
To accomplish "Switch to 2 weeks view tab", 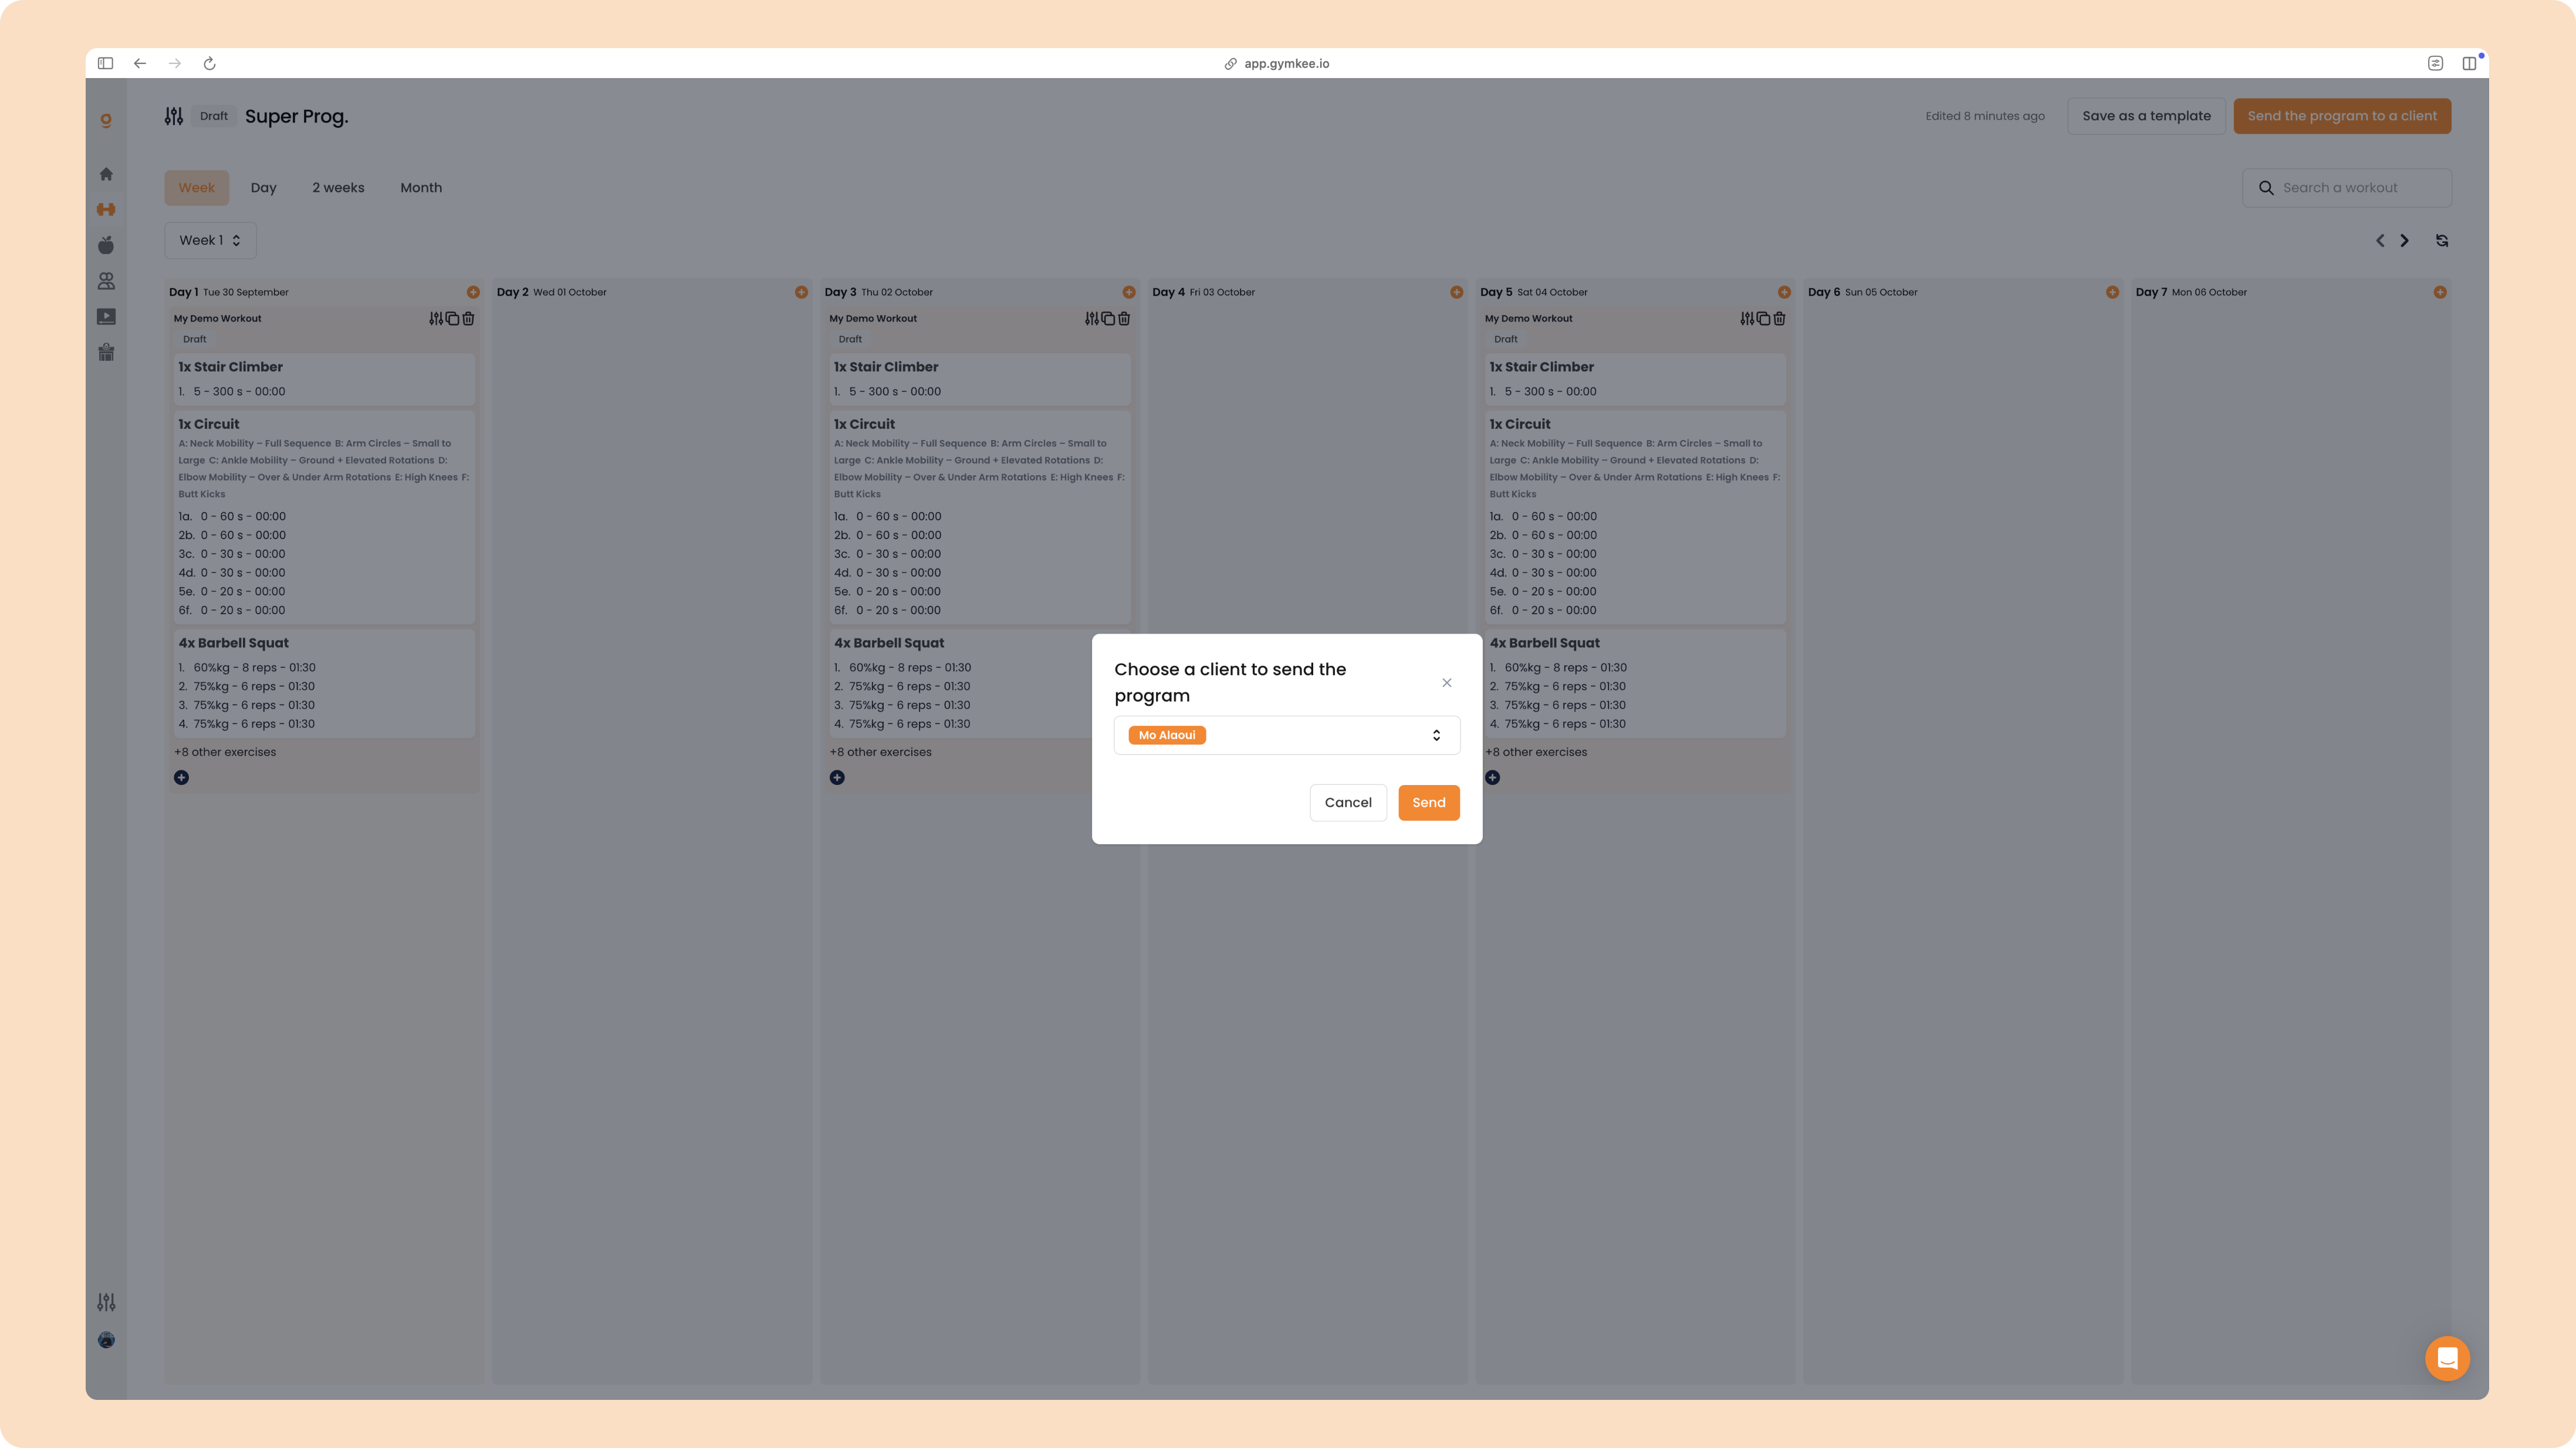I will 338,188.
